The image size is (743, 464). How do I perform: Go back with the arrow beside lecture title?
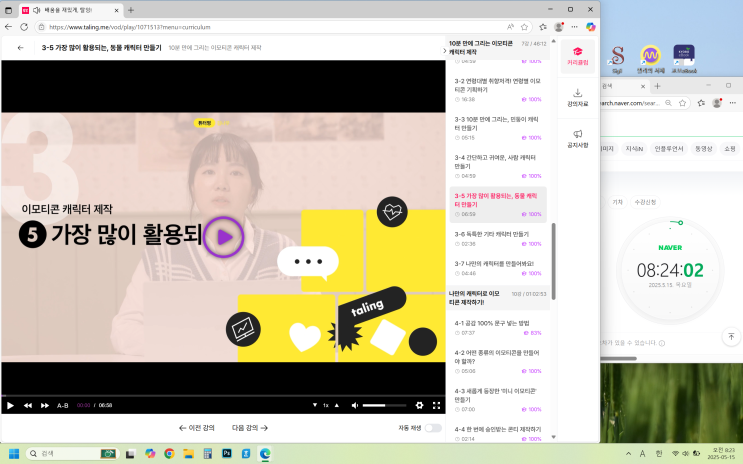point(20,47)
